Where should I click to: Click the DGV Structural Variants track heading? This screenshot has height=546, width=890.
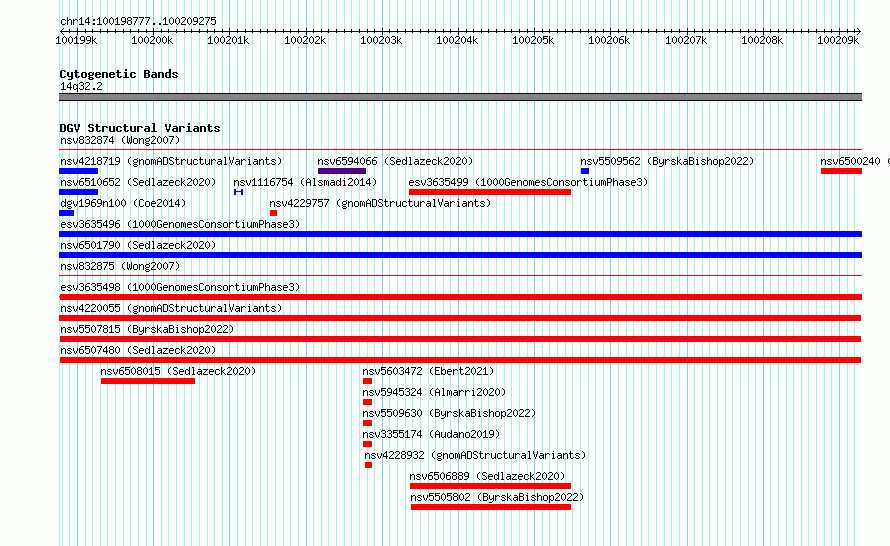coord(140,128)
